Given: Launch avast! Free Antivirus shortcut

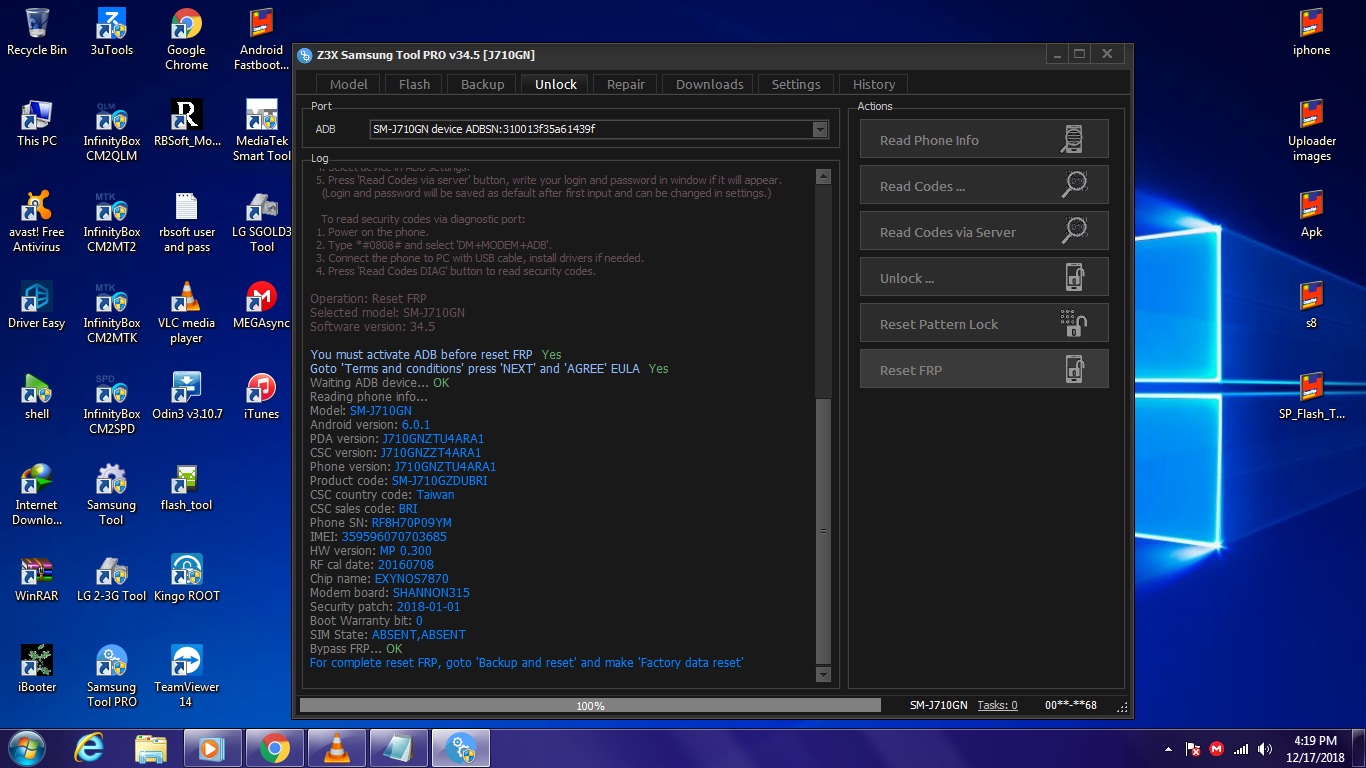Looking at the screenshot, I should [x=37, y=221].
